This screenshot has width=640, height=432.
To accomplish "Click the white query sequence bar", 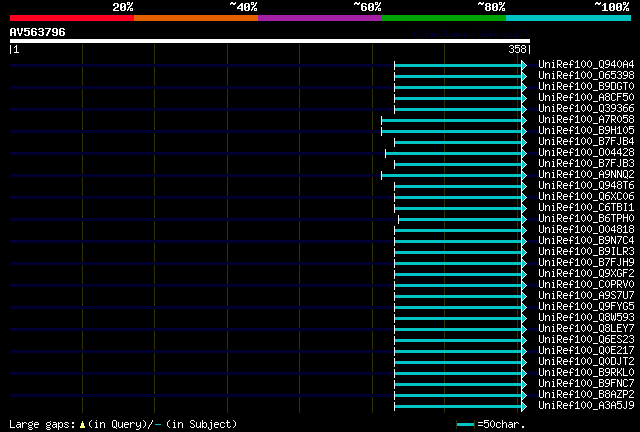I will pyautogui.click(x=270, y=41).
